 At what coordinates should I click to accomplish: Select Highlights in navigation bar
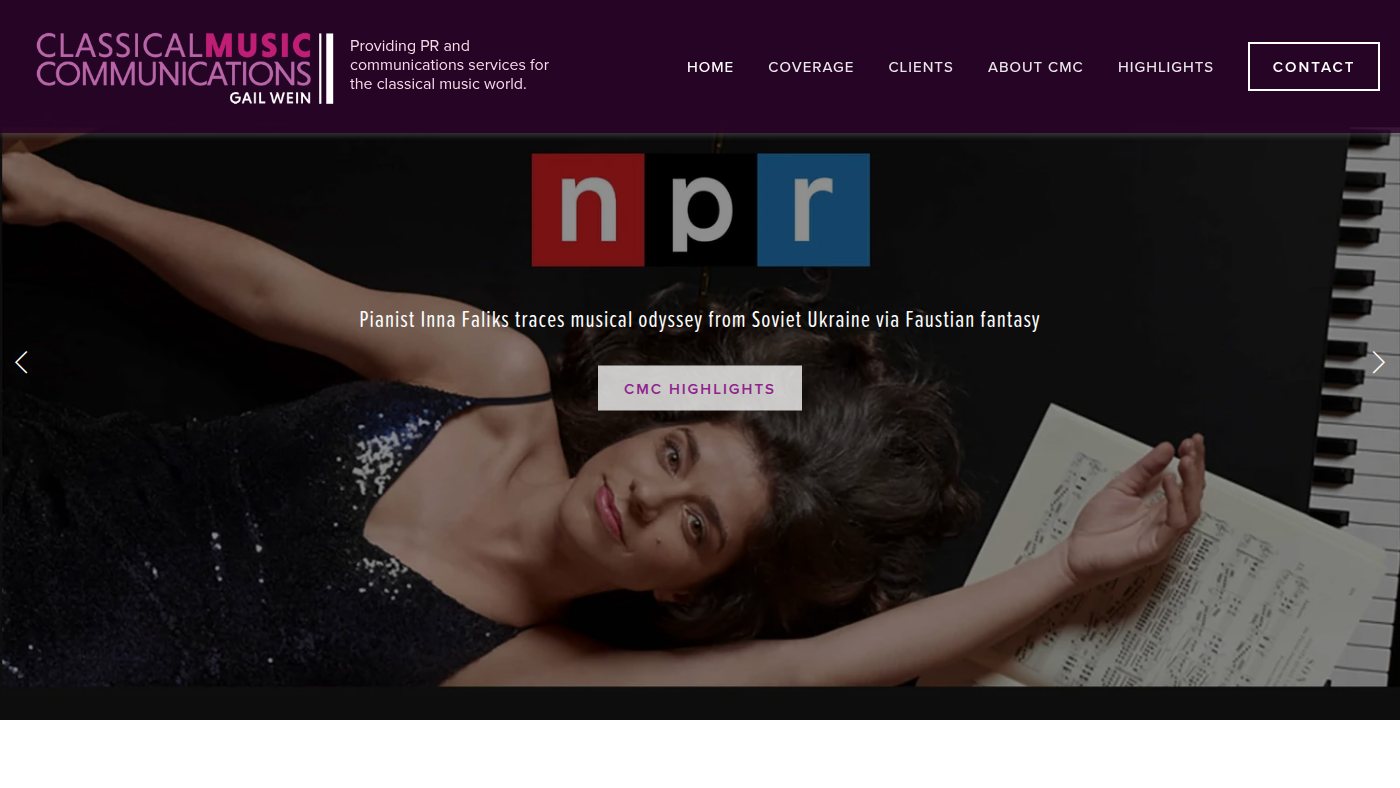[x=1165, y=67]
